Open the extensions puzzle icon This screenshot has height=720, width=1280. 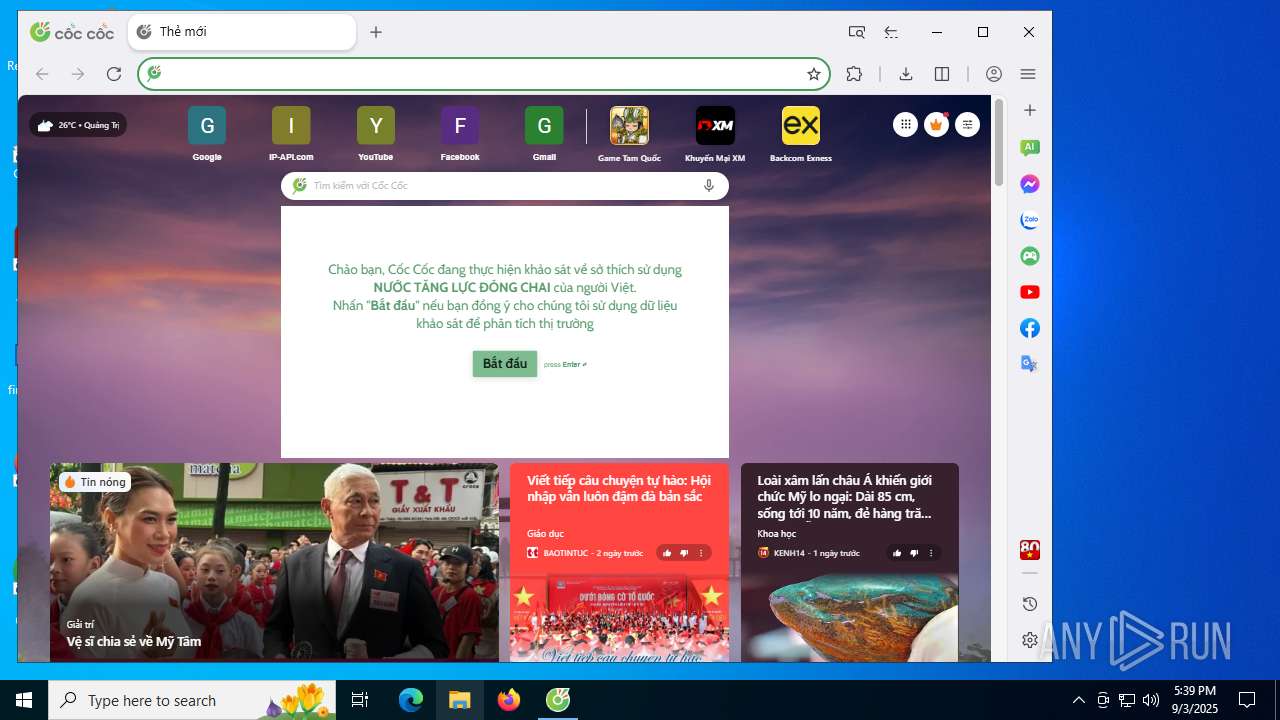pos(854,74)
